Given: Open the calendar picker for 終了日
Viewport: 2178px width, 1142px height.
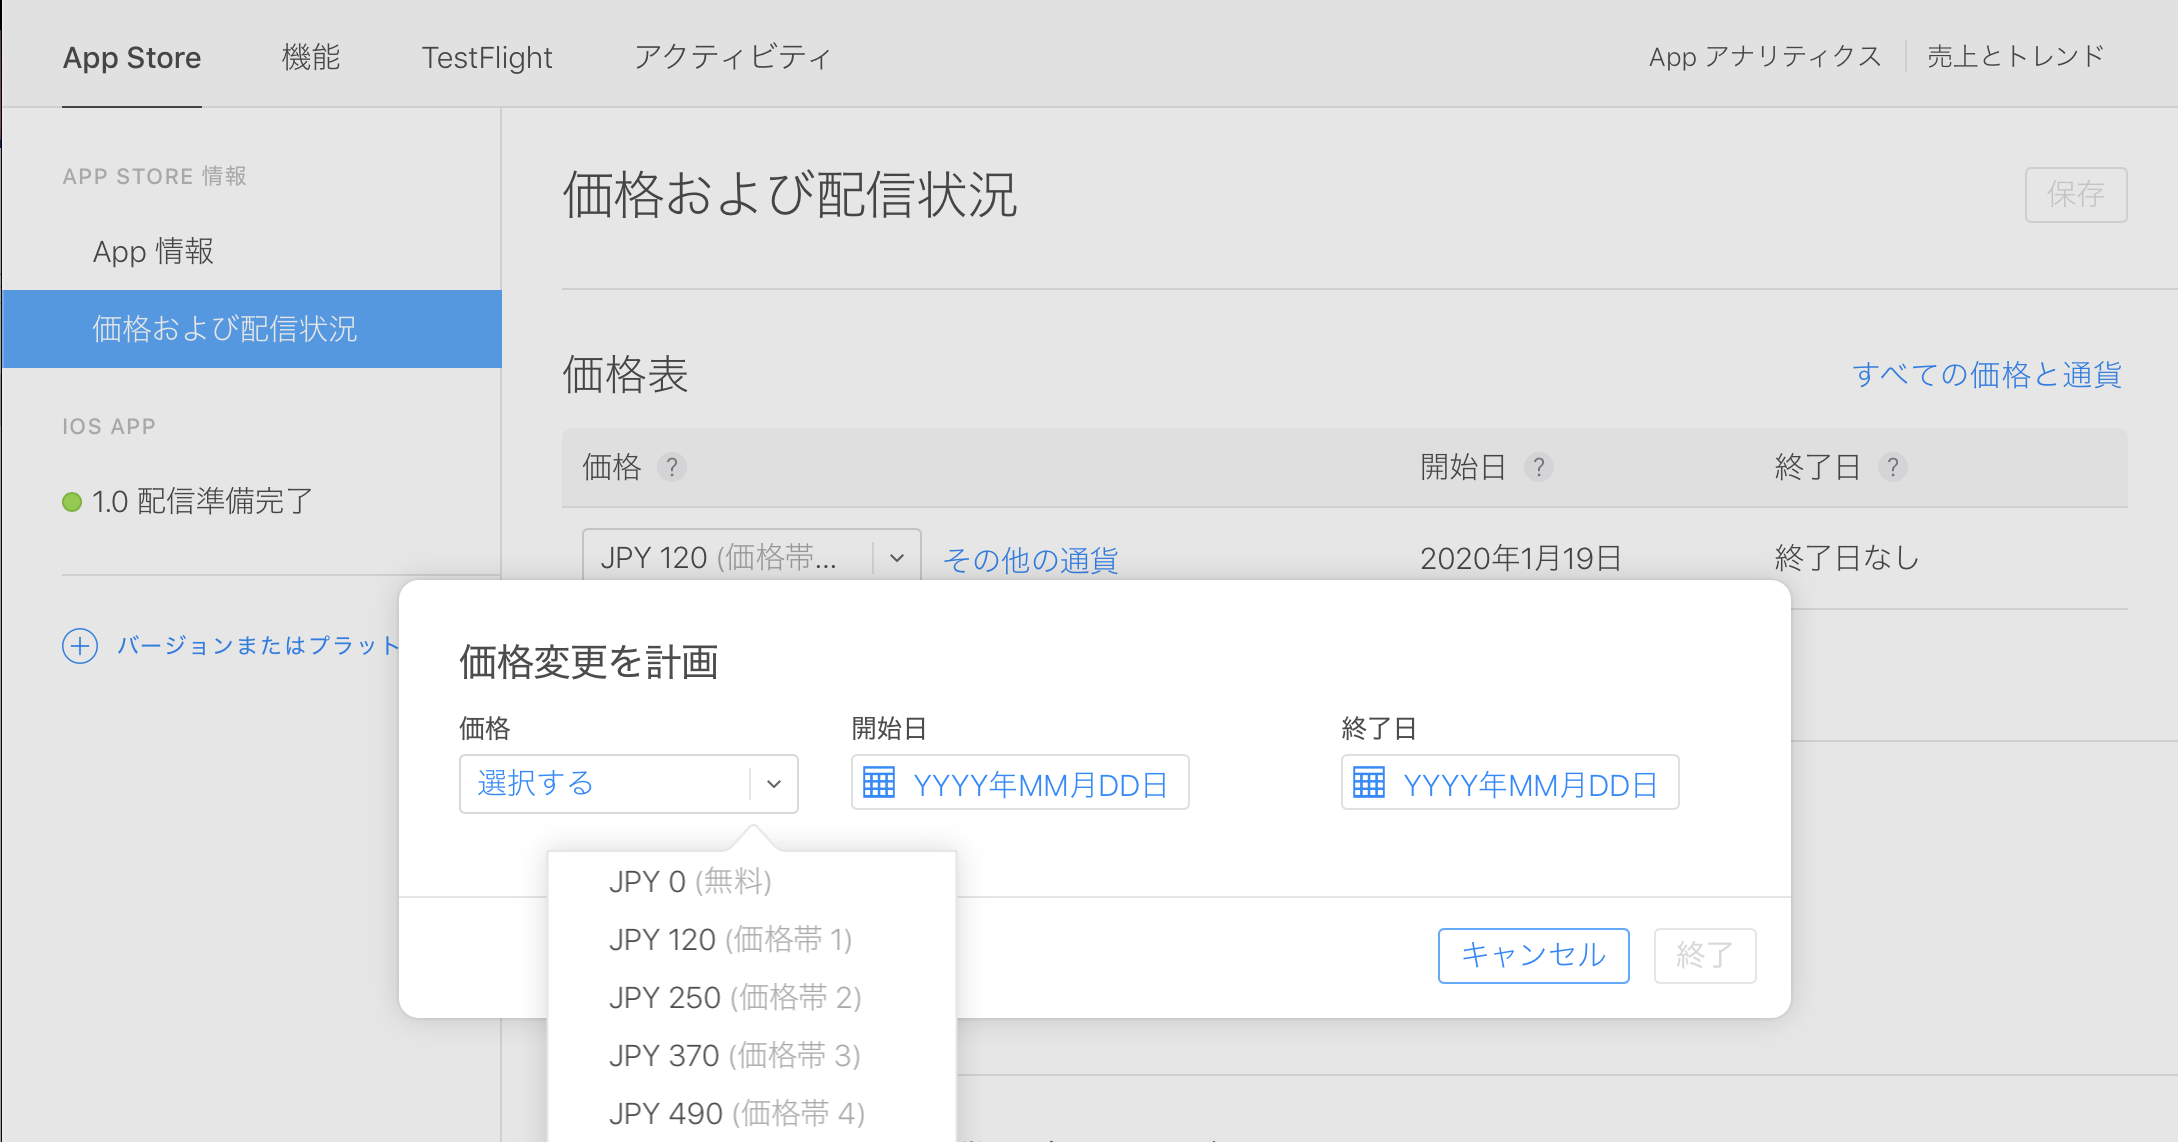Looking at the screenshot, I should pos(1368,783).
